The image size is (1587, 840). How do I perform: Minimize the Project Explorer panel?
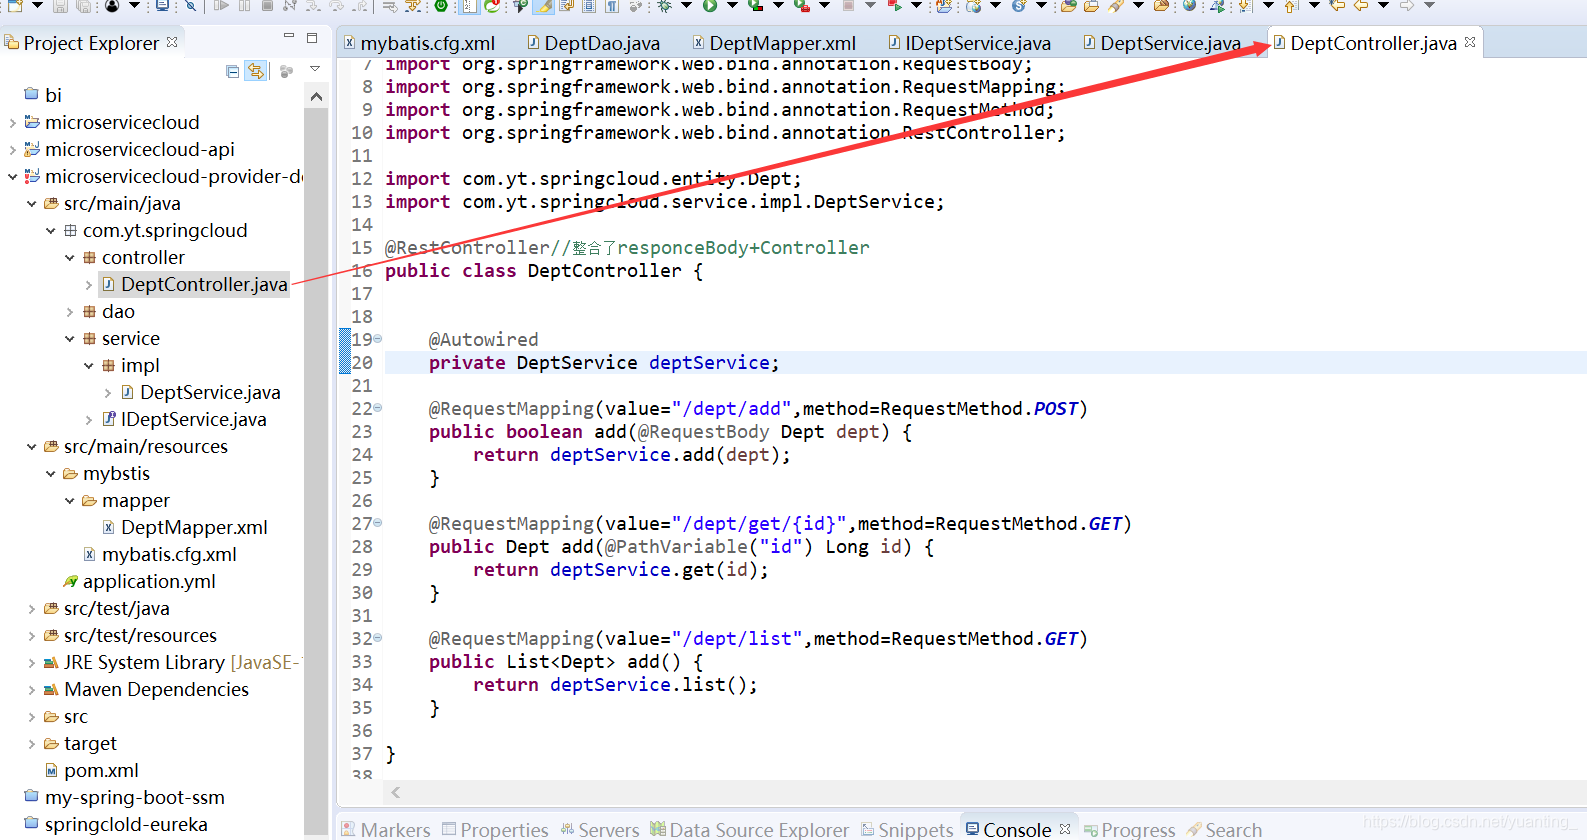click(x=289, y=37)
